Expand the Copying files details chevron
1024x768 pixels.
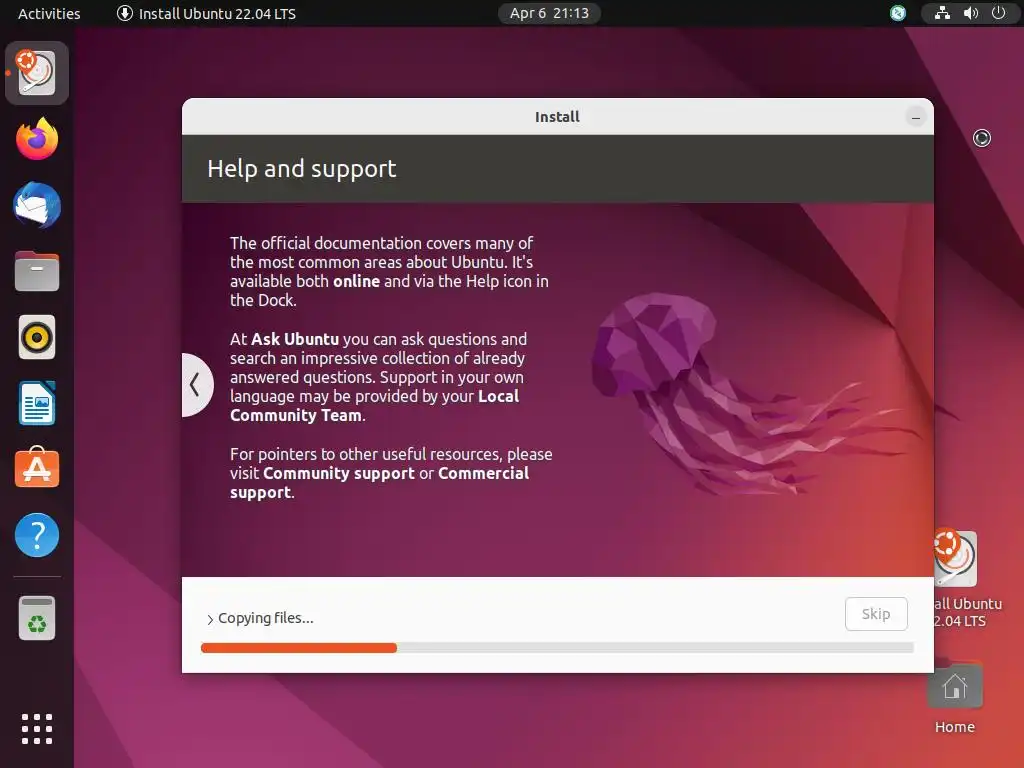[210, 619]
